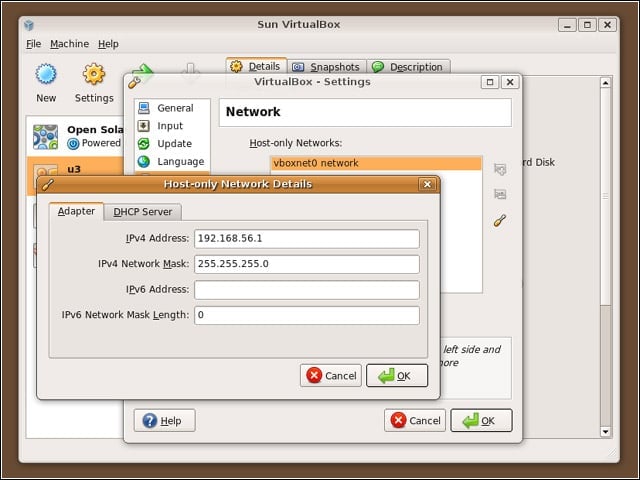This screenshot has width=640, height=480.
Task: Minimize the Sun VirtualBox main window
Action: coord(567,25)
